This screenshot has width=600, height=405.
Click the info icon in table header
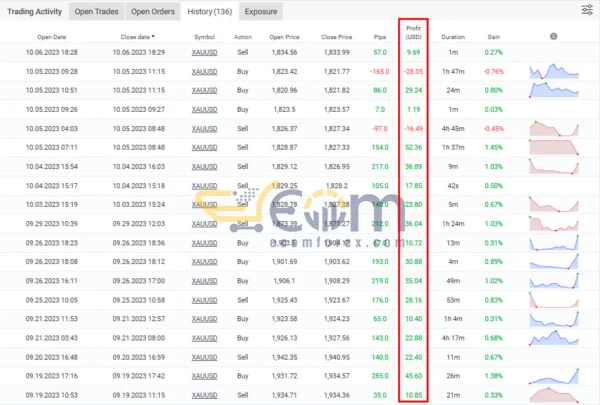[553, 36]
